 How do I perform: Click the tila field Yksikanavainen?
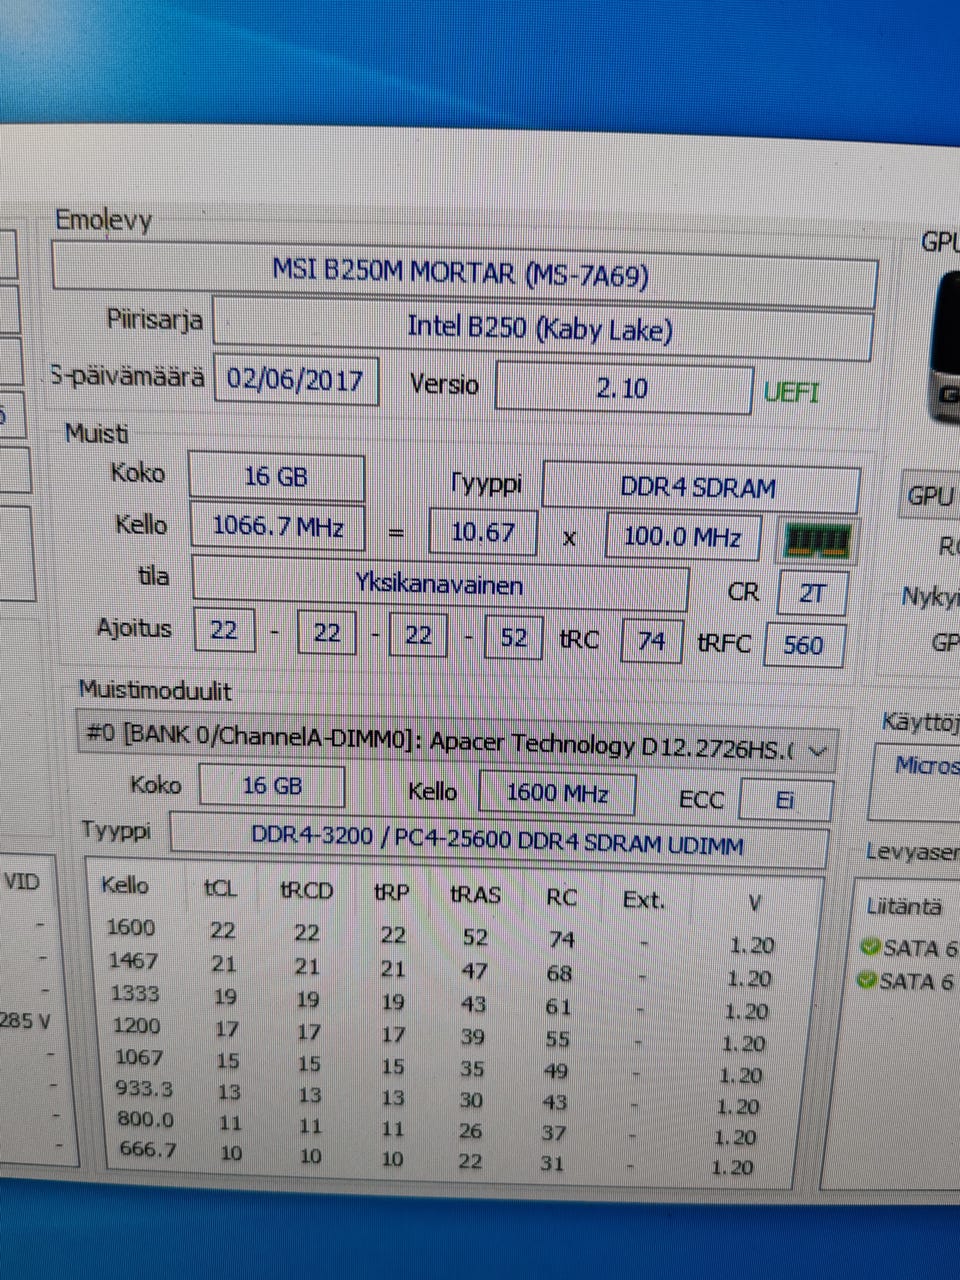click(440, 584)
